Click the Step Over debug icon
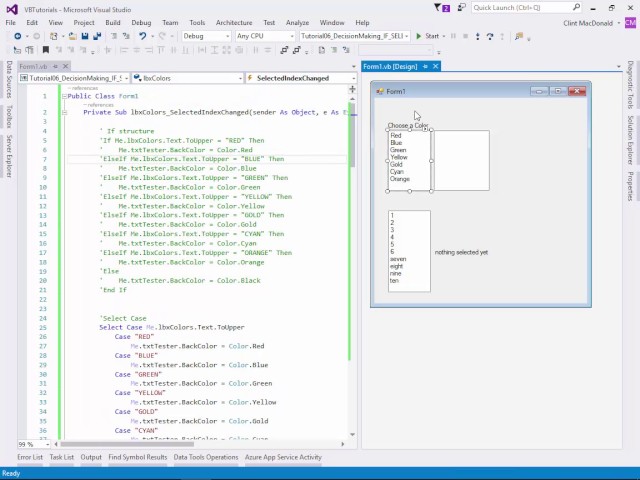The height and width of the screenshot is (480, 640). coord(490,36)
